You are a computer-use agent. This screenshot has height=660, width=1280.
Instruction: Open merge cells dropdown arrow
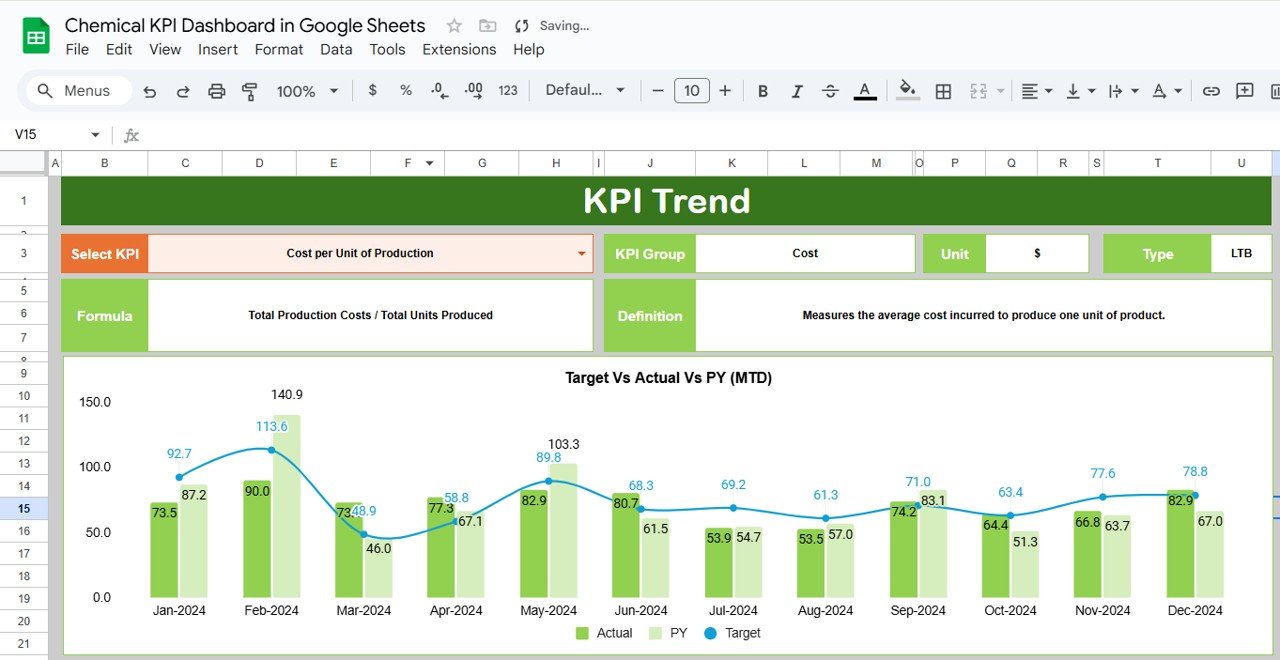click(x=1001, y=91)
